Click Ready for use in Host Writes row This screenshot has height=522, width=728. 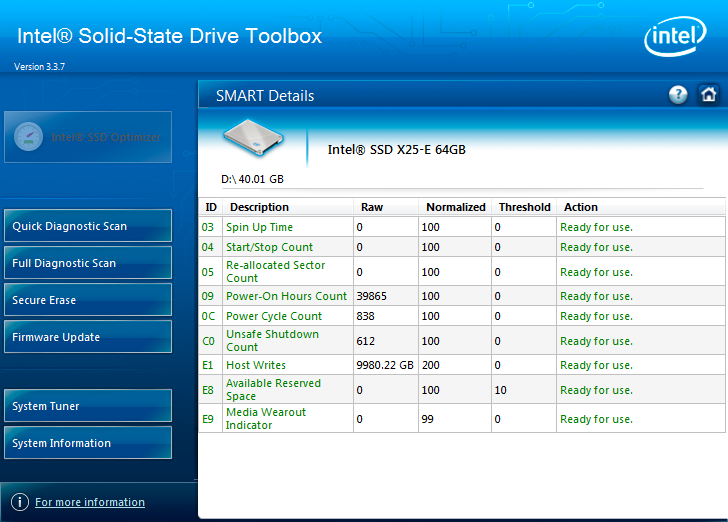[x=596, y=365]
